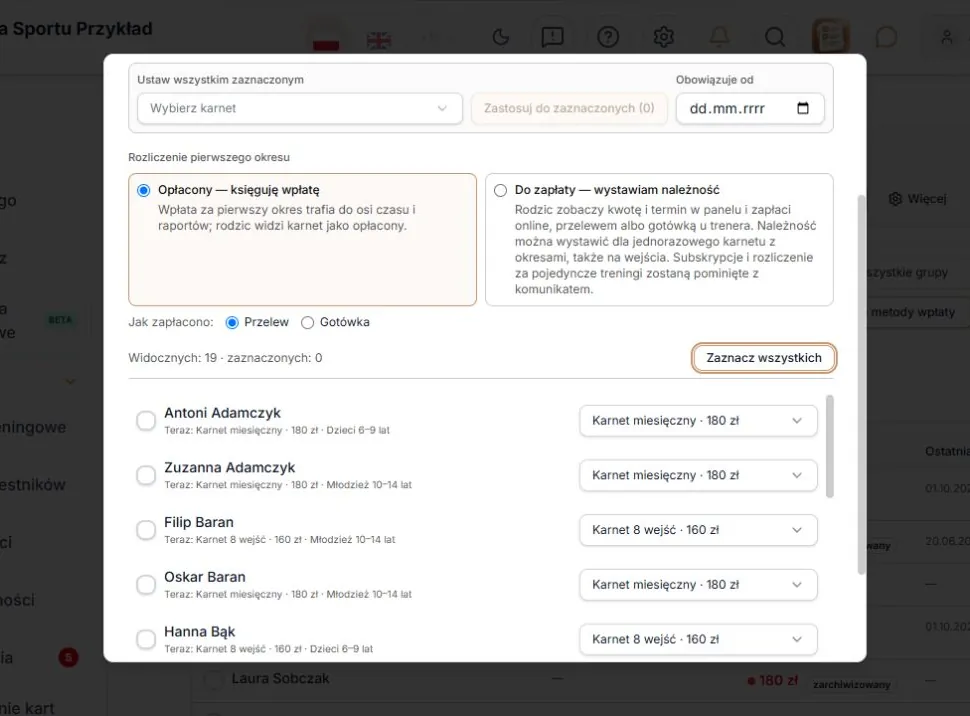
Task: Open the feedback report icon
Action: pyautogui.click(x=552, y=37)
